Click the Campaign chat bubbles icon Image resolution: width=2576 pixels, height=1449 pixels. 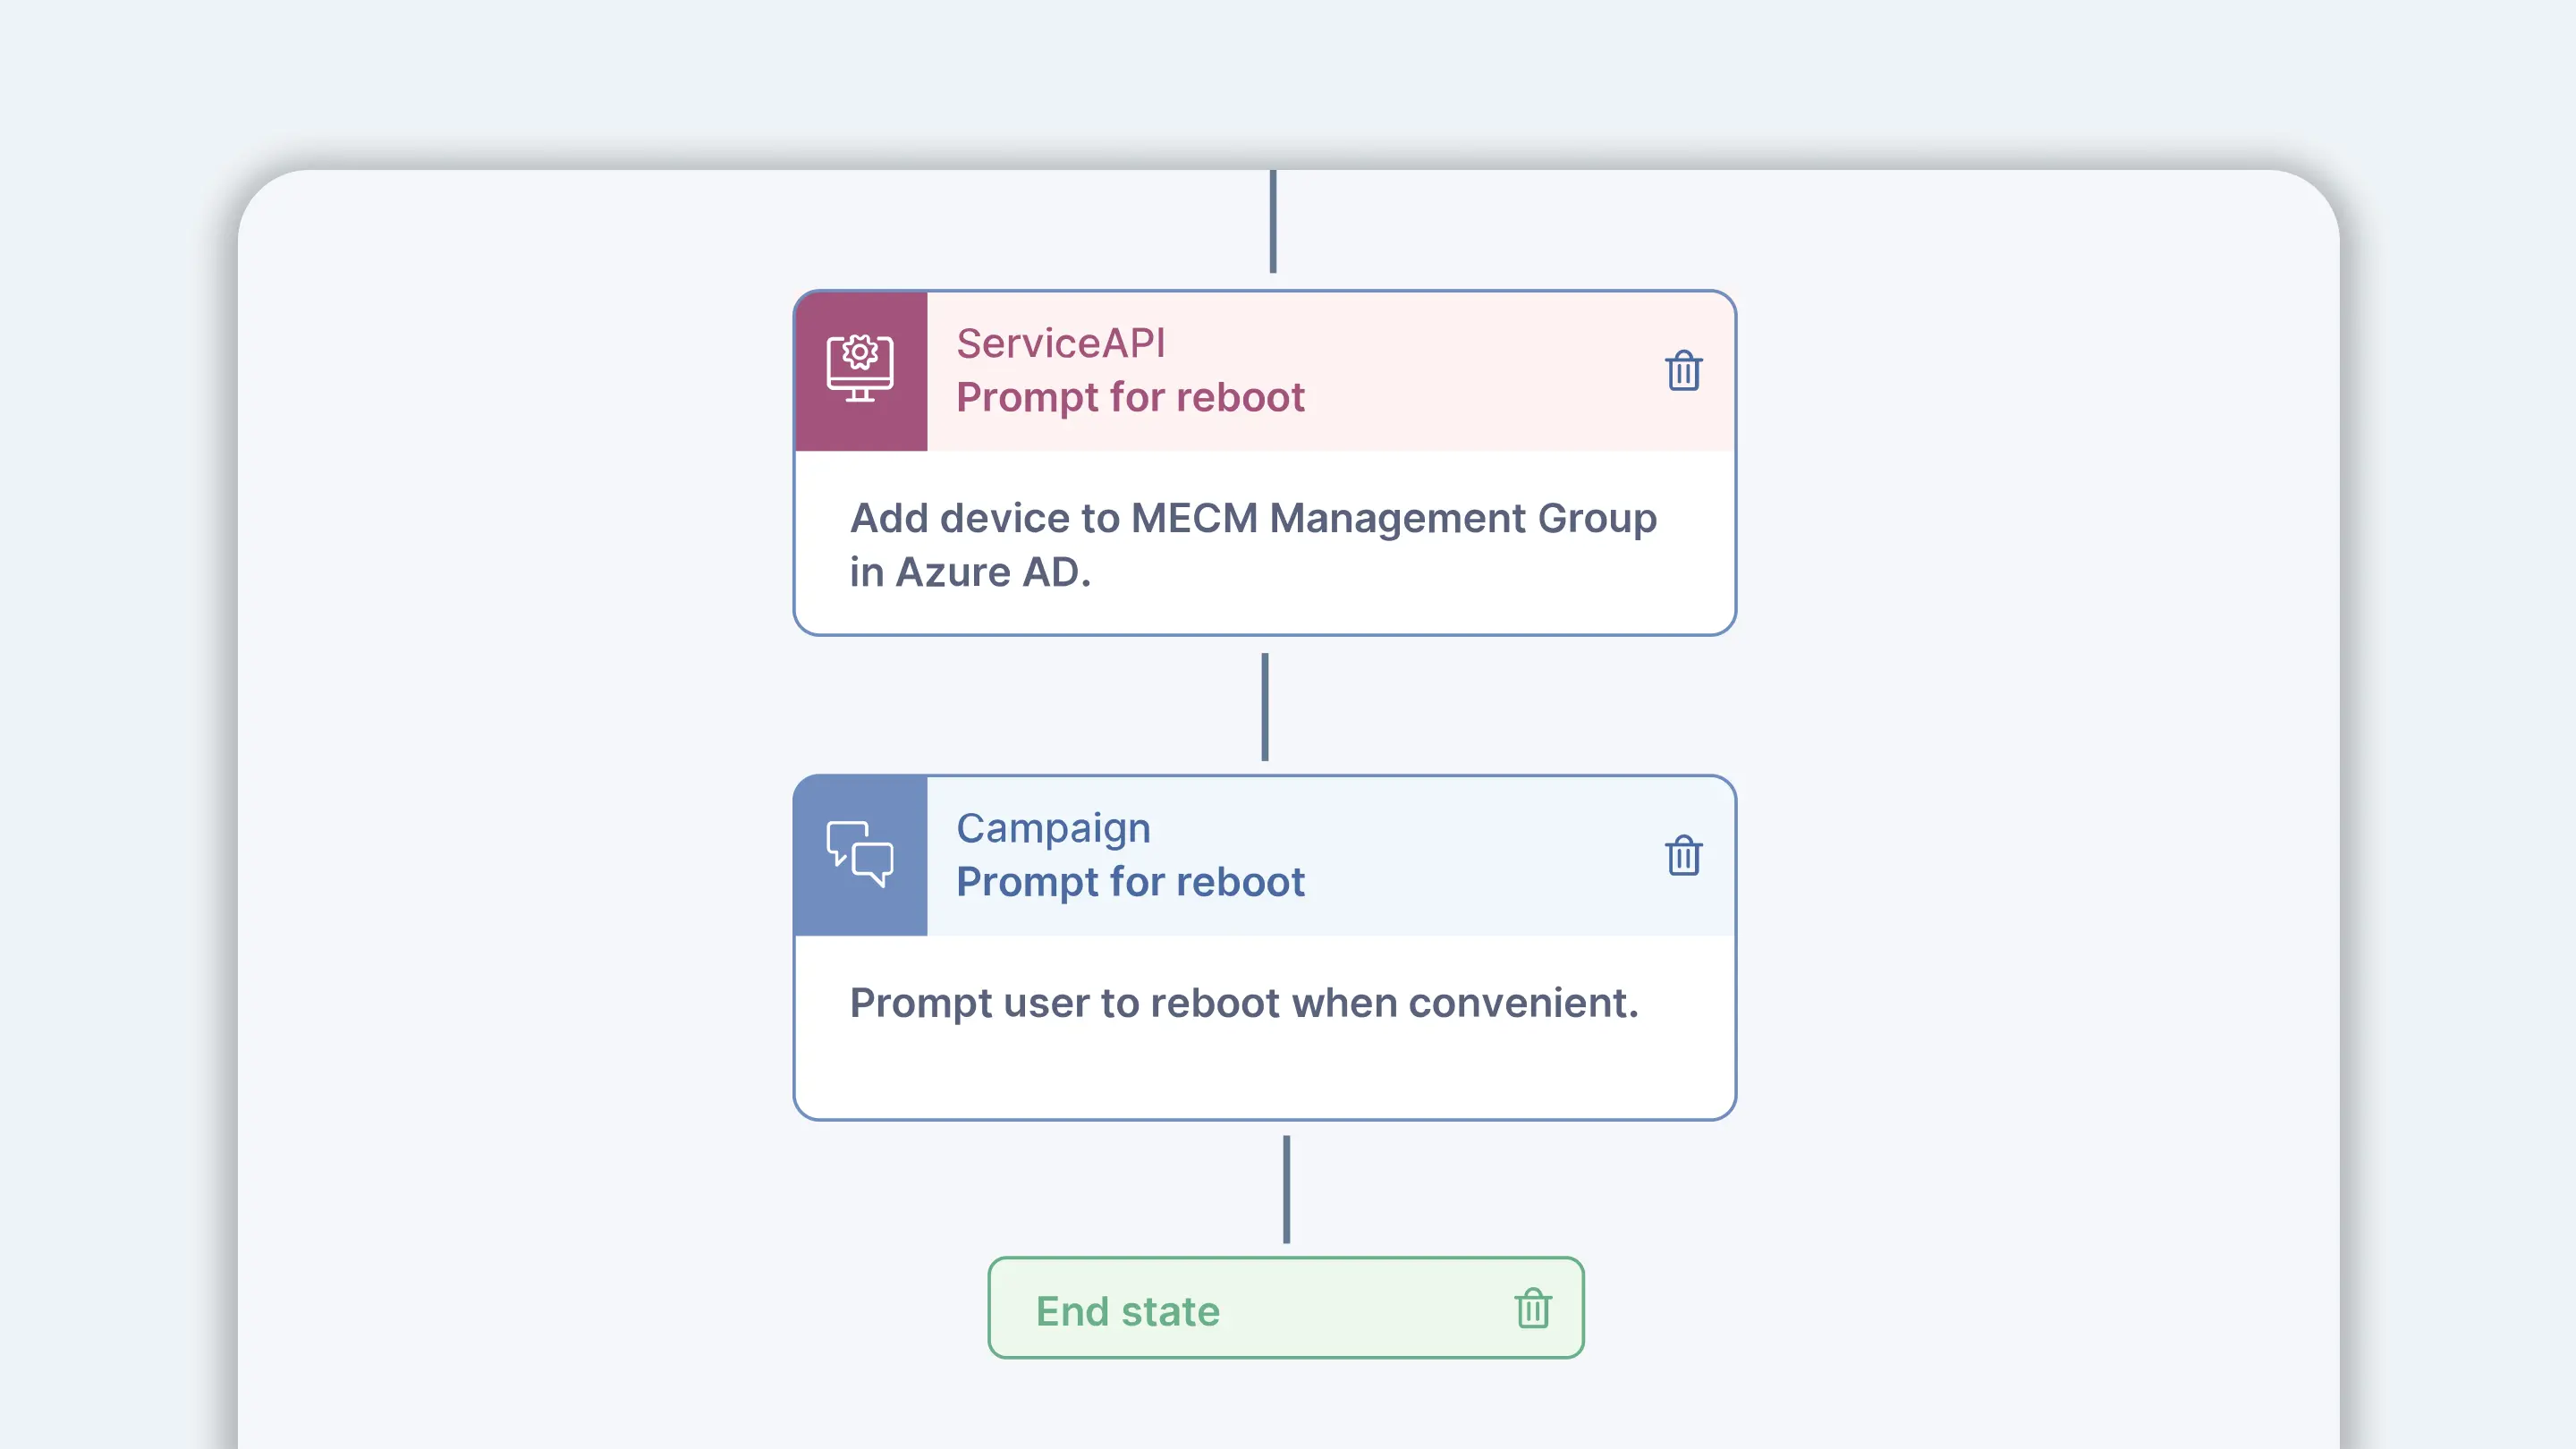(x=859, y=854)
